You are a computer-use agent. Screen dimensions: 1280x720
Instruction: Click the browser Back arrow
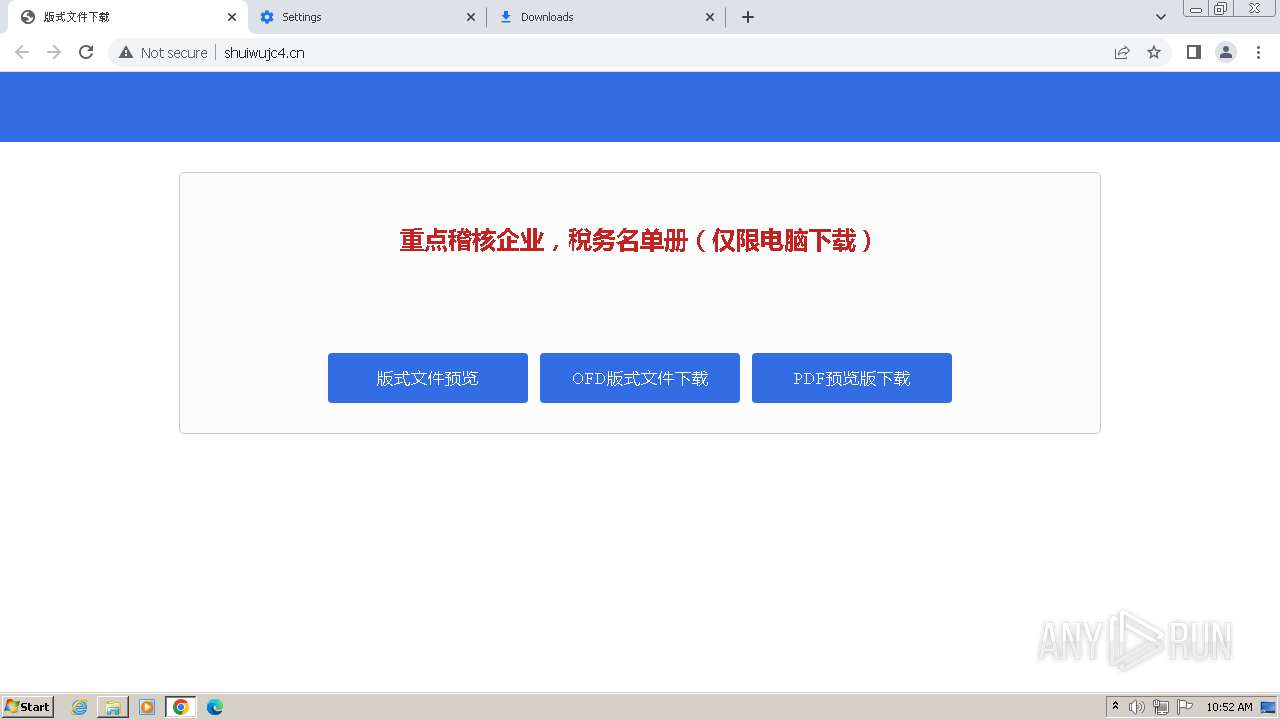(22, 52)
